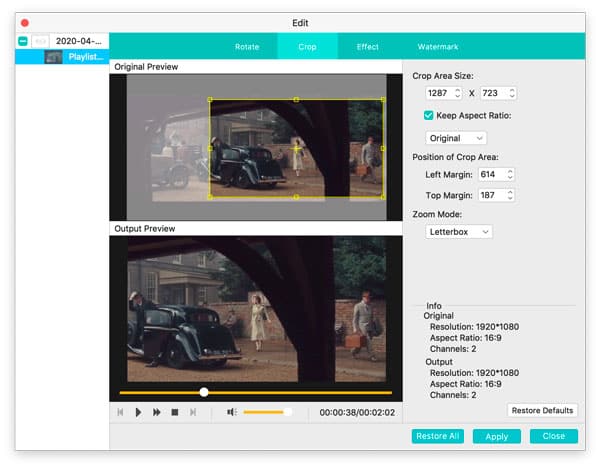Switch to the Rotate tab
Image resolution: width=600 pixels, height=468 pixels.
click(247, 47)
